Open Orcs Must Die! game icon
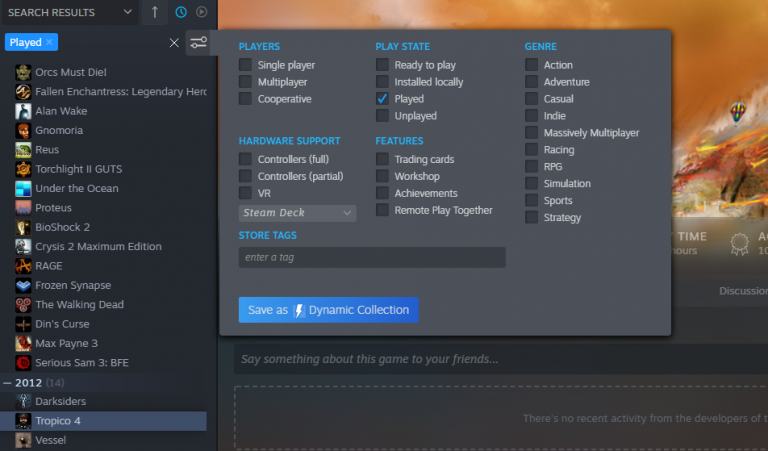The width and height of the screenshot is (768, 451). (x=23, y=72)
